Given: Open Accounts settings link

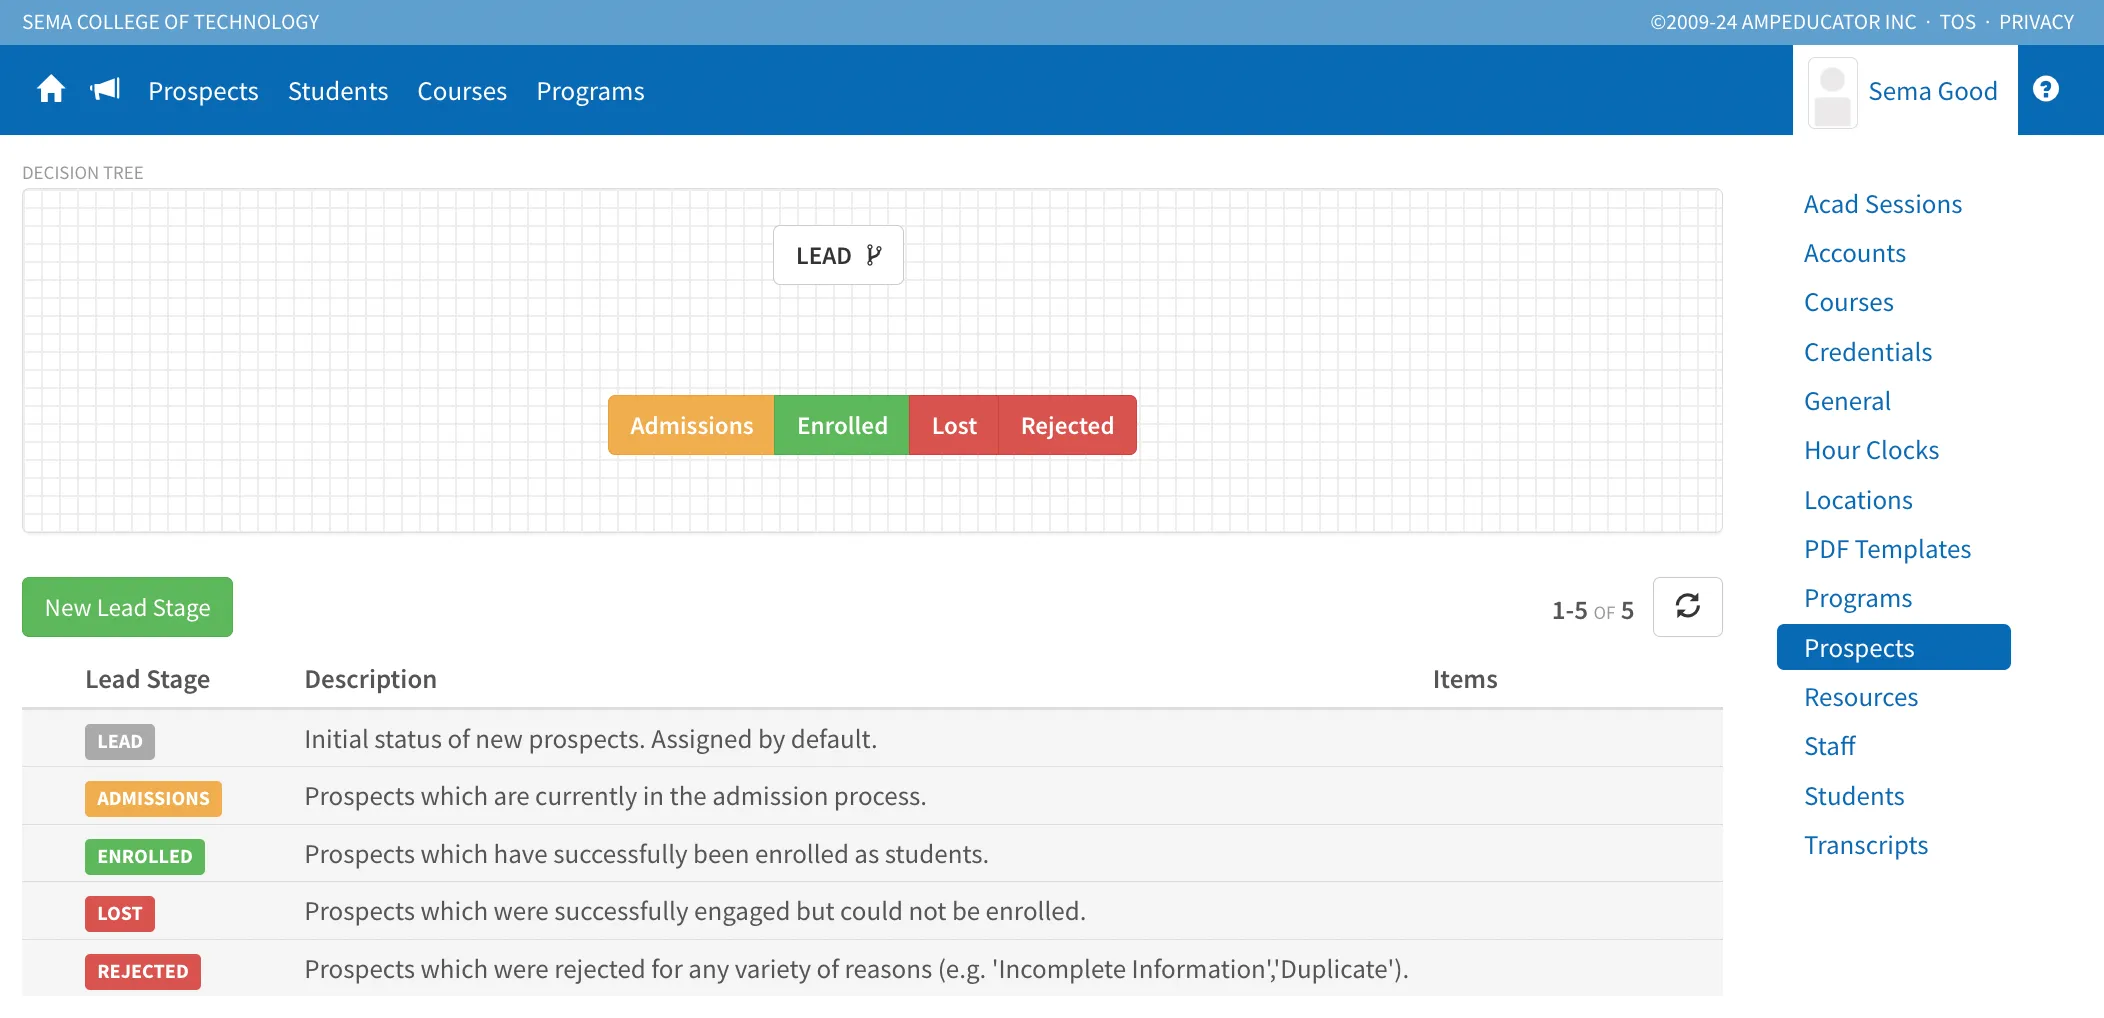Looking at the screenshot, I should [x=1854, y=253].
